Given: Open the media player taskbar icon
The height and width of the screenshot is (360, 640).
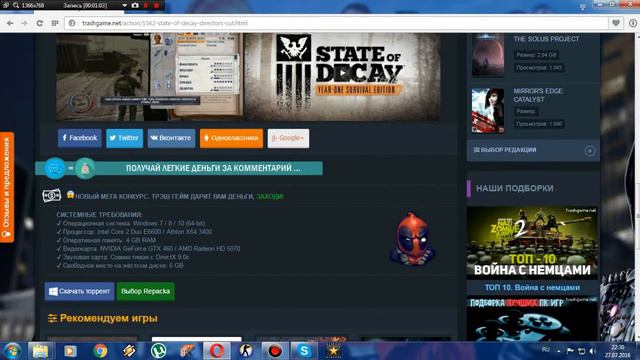Looking at the screenshot, I should tap(70, 351).
